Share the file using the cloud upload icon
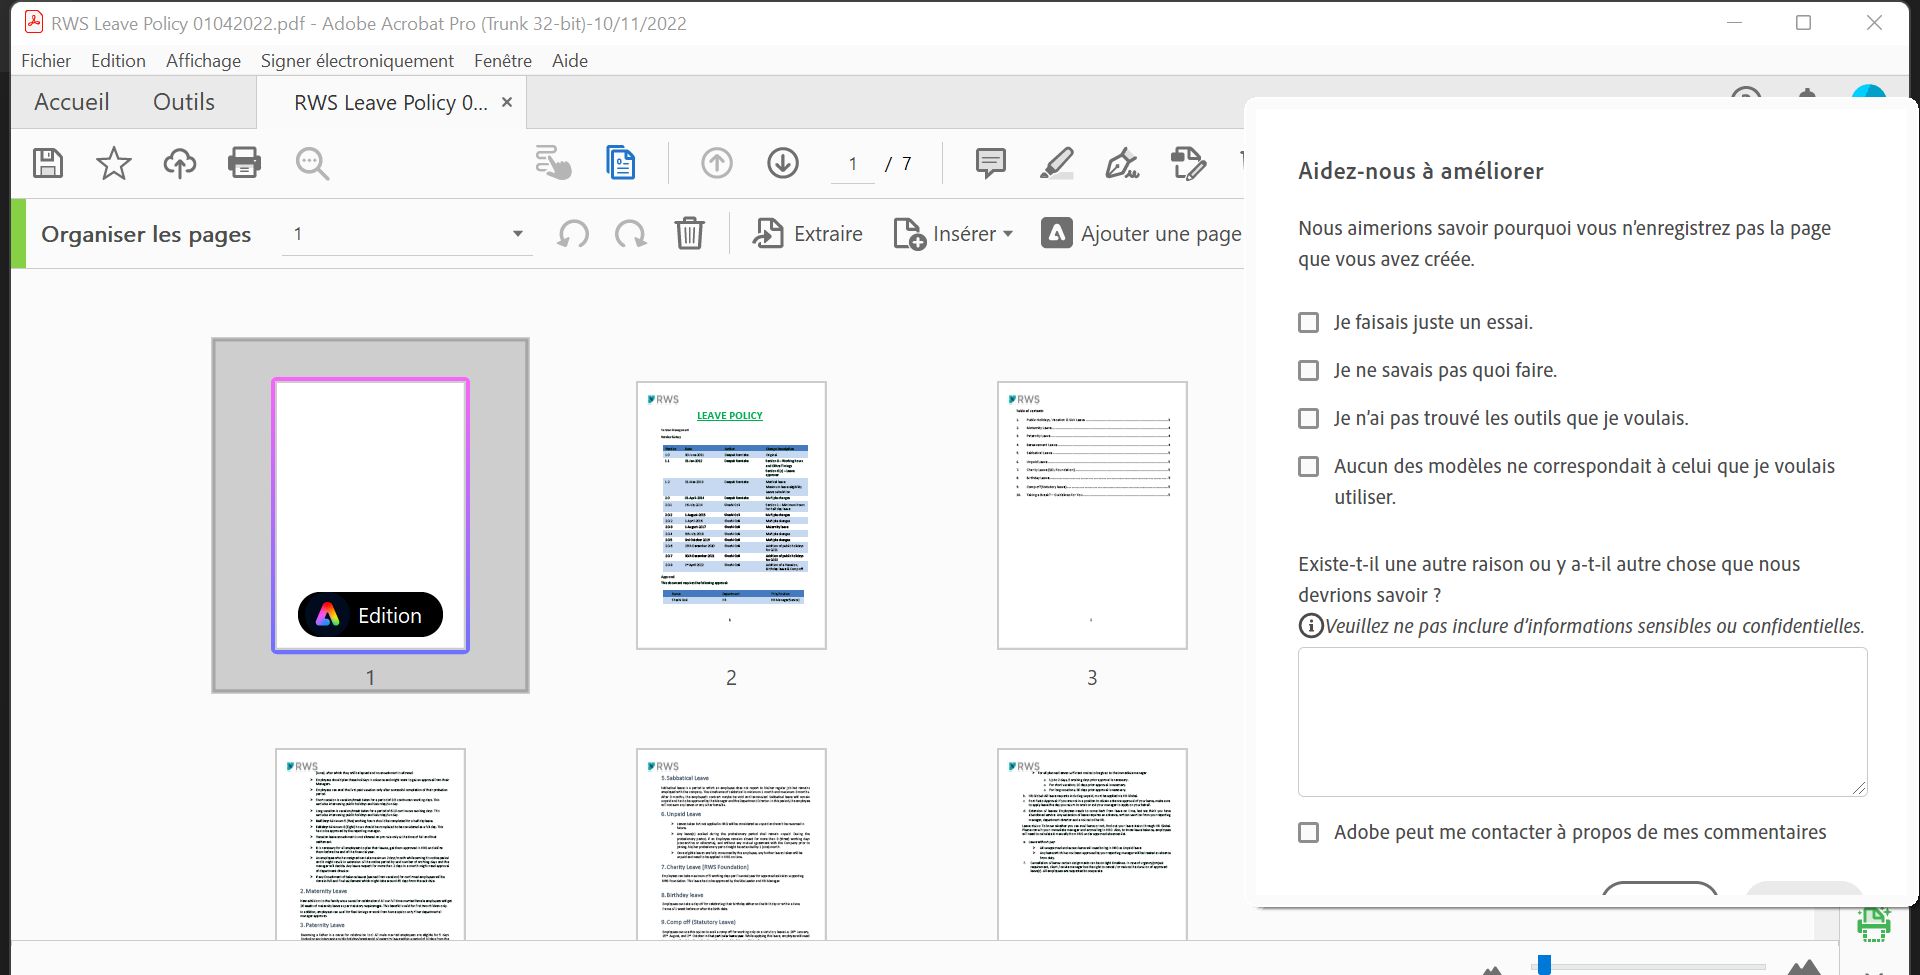 point(179,163)
